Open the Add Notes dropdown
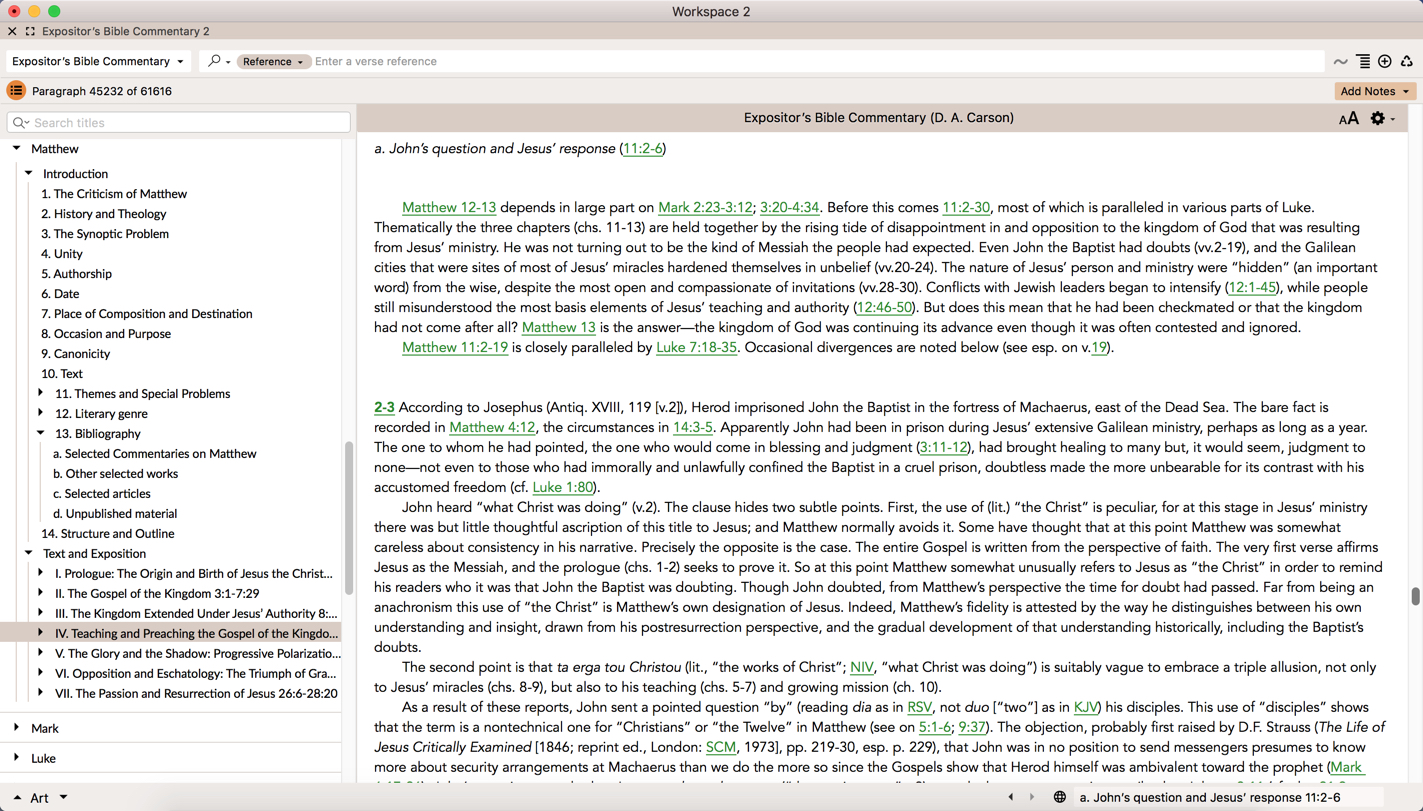This screenshot has width=1423, height=811. tap(1375, 91)
